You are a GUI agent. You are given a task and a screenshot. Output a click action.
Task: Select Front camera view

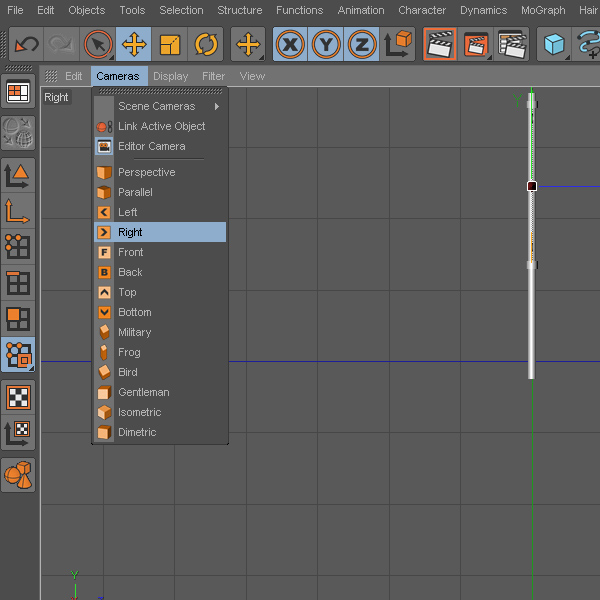click(160, 252)
